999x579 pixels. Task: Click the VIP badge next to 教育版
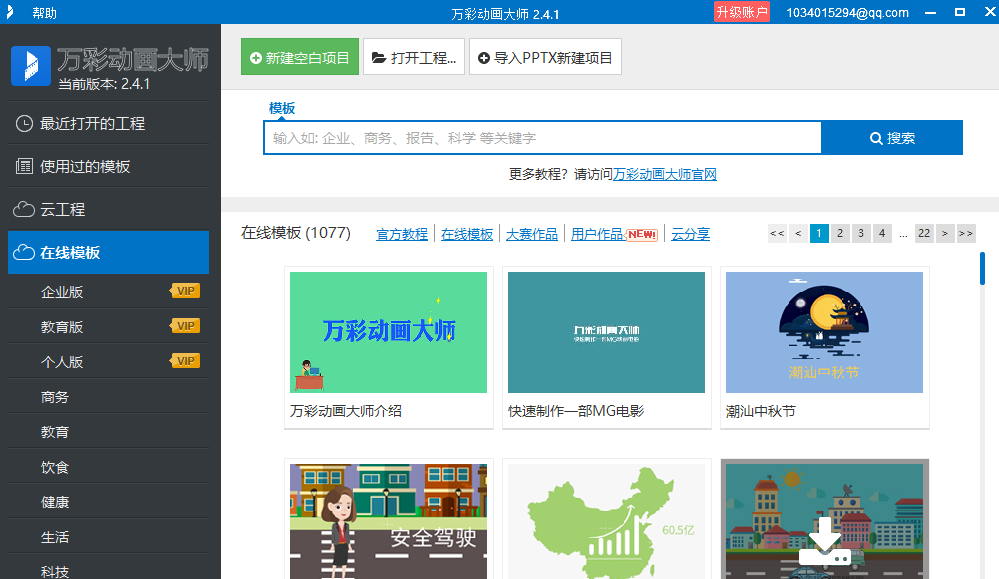click(185, 326)
